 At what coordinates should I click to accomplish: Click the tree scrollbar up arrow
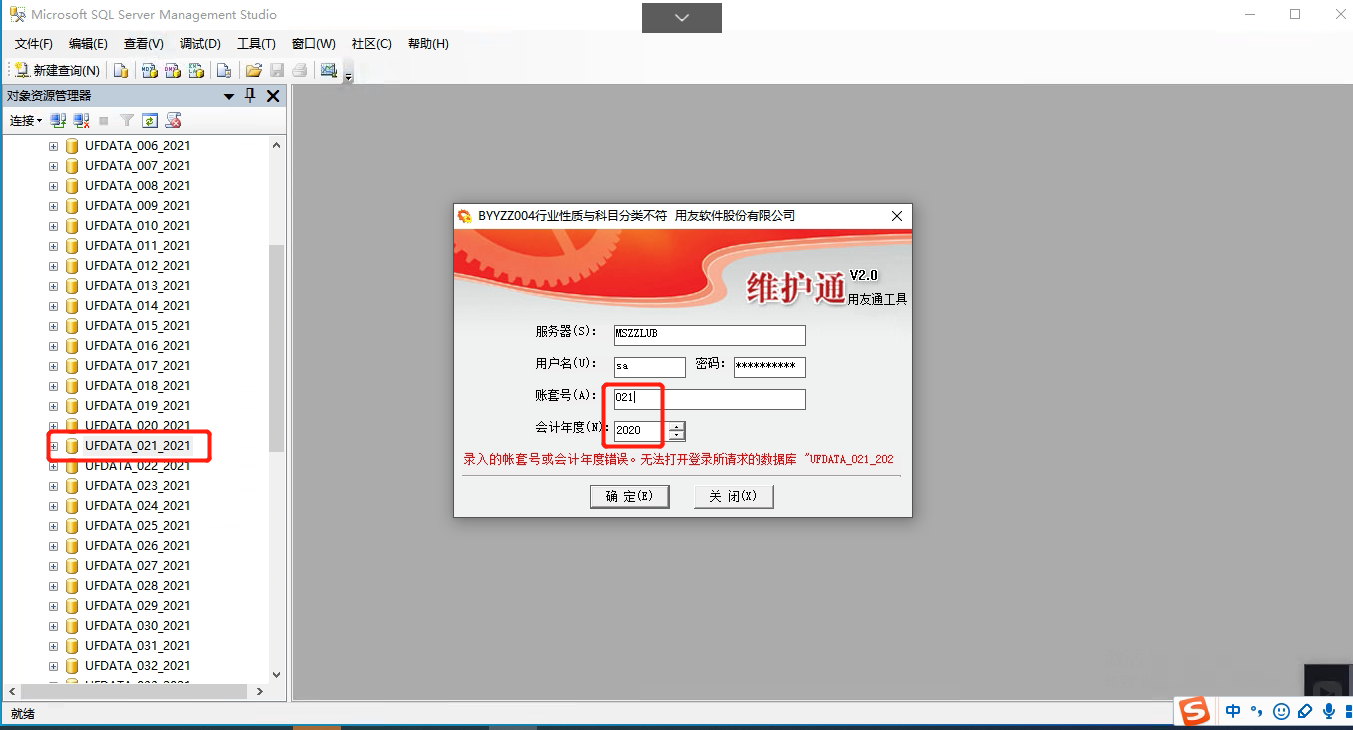(277, 145)
